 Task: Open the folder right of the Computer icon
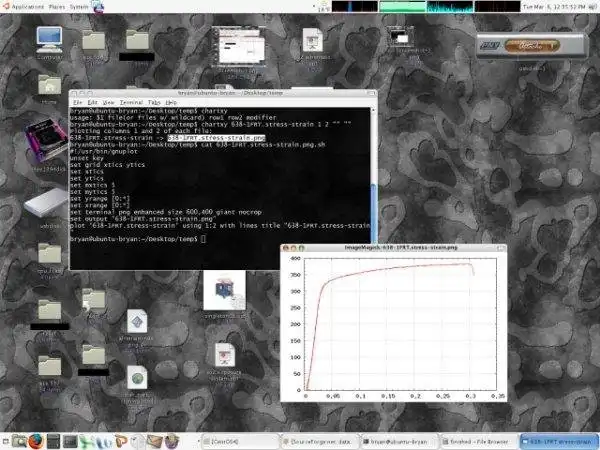click(93, 40)
